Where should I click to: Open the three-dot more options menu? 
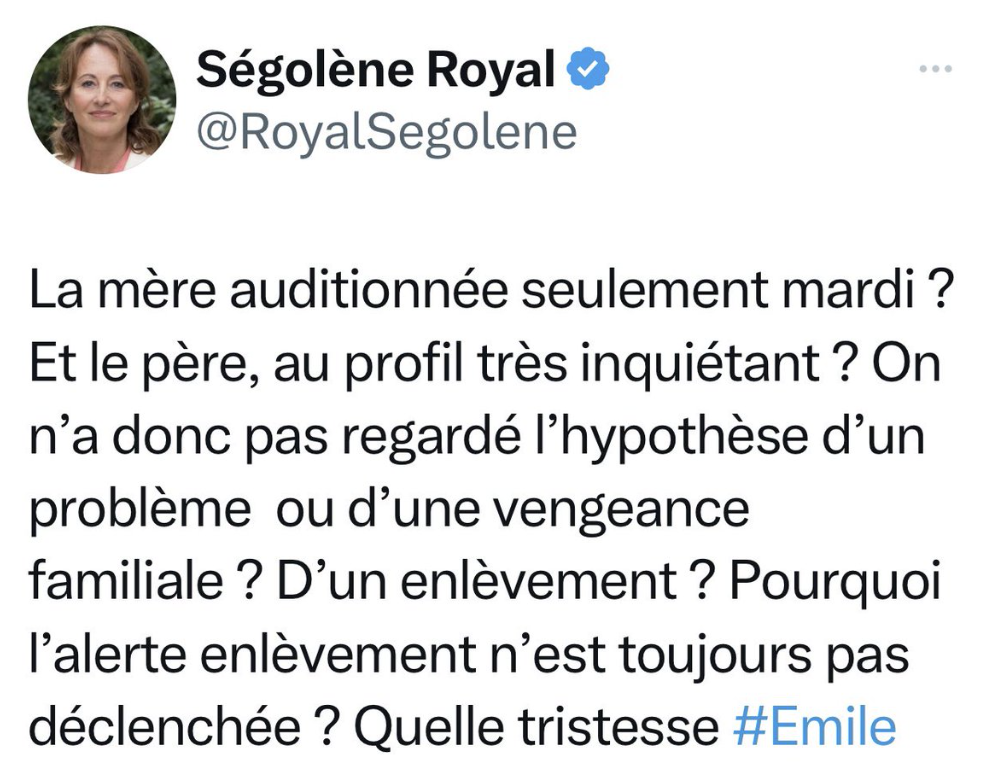(x=935, y=69)
